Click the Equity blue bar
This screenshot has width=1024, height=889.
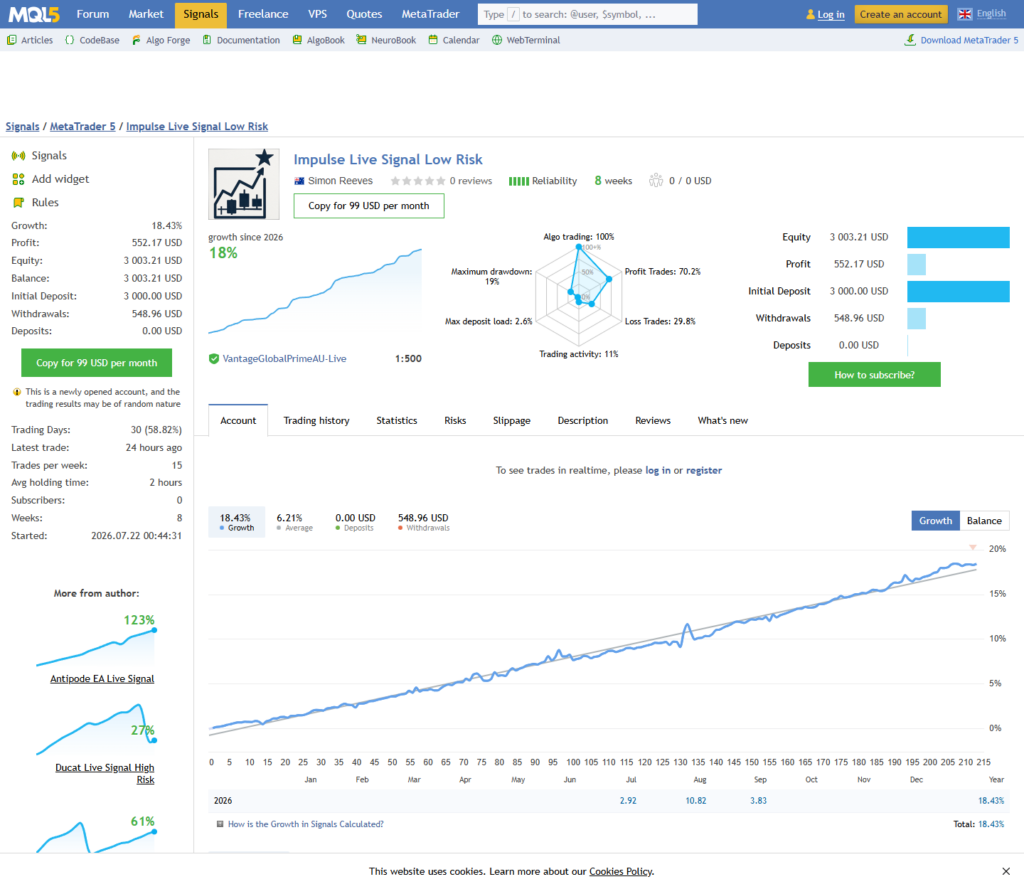(958, 237)
